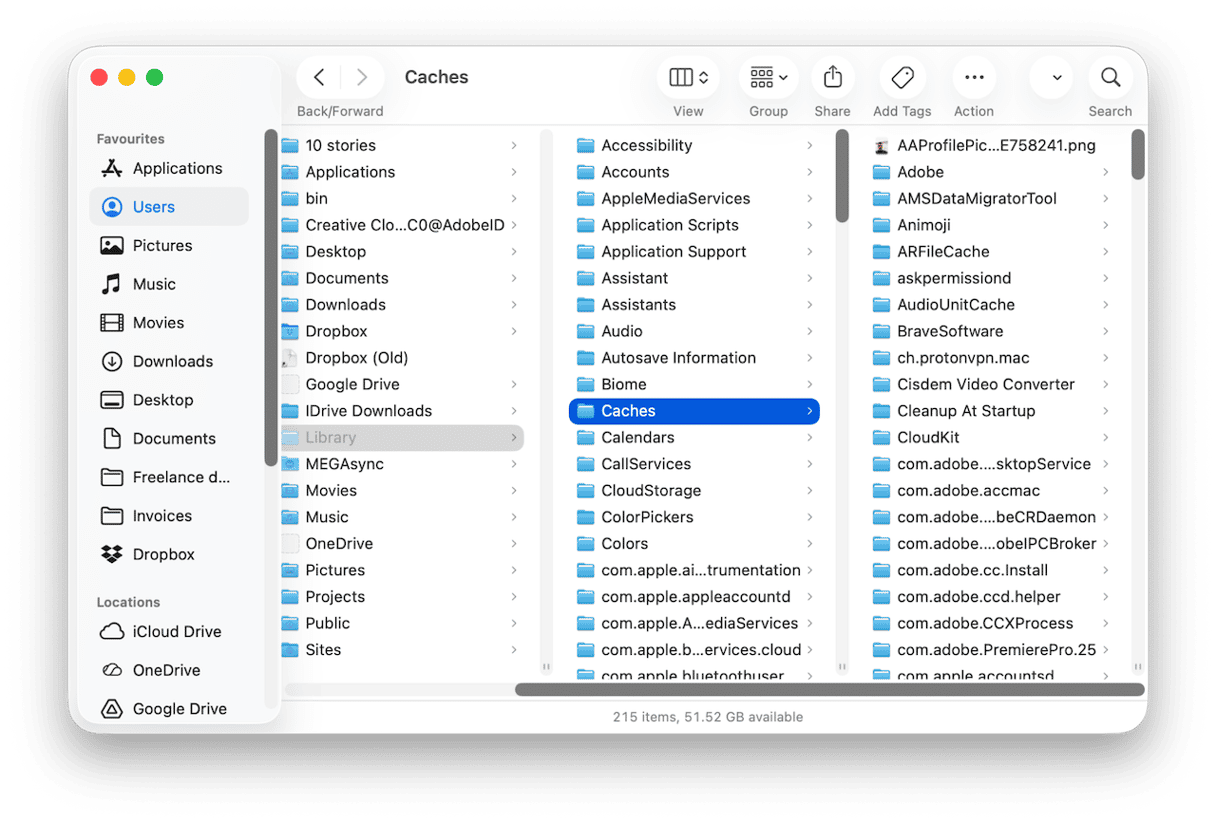Open the Action ellipsis menu icon
Image resolution: width=1216 pixels, height=823 pixels.
coord(973,78)
